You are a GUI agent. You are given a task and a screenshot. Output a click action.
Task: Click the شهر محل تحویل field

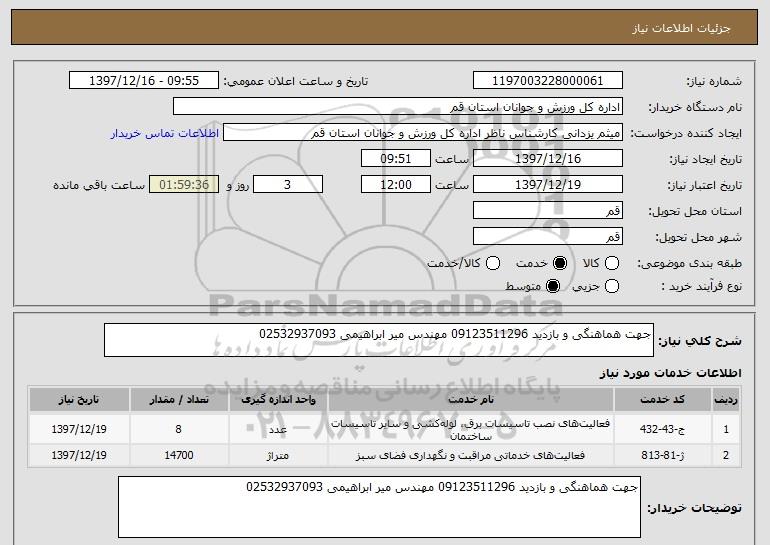(548, 237)
